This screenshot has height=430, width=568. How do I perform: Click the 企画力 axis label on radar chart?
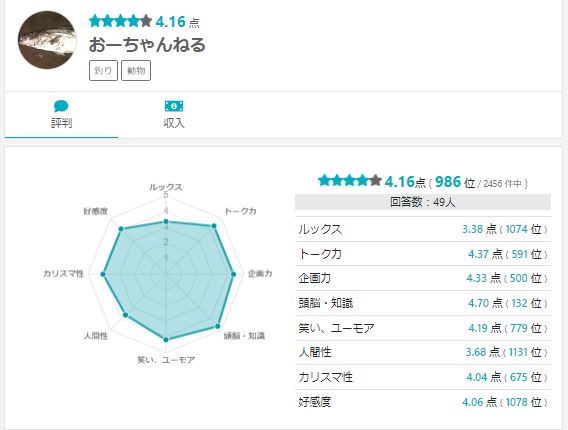click(260, 274)
